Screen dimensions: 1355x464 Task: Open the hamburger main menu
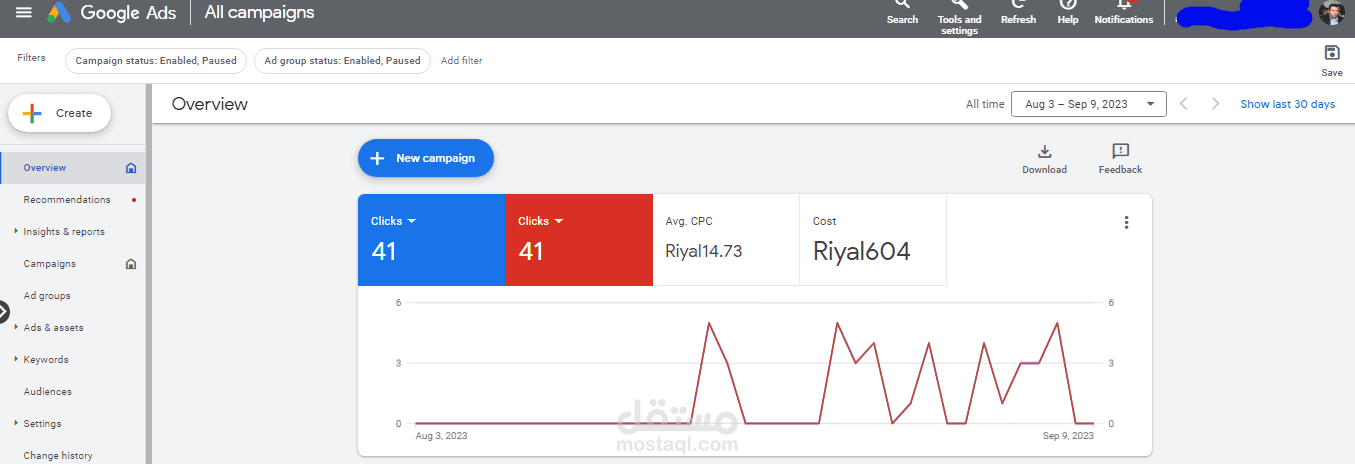pos(24,12)
